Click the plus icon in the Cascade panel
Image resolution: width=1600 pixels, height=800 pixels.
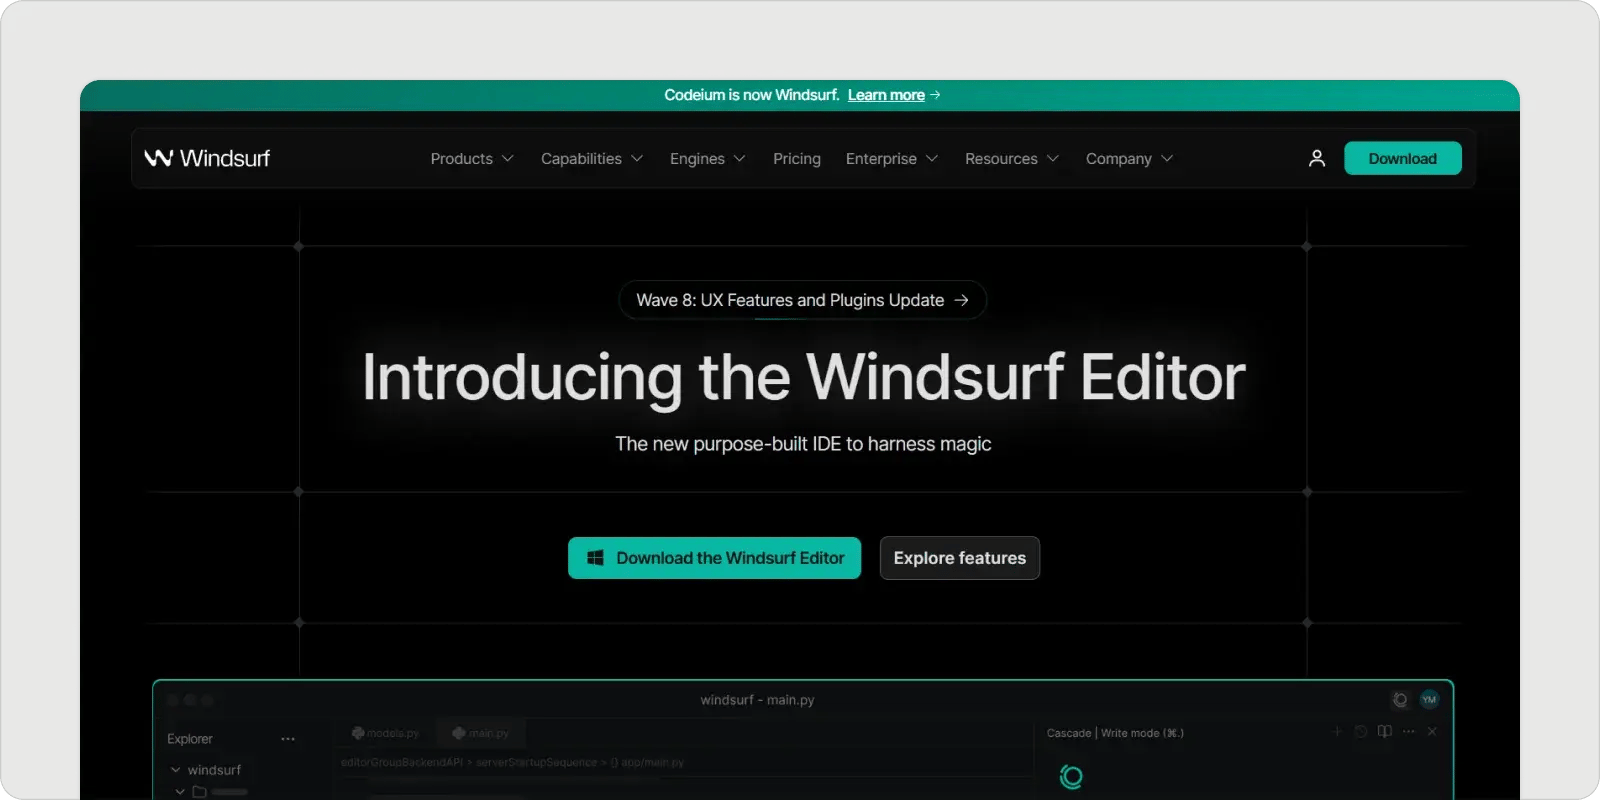1337,732
